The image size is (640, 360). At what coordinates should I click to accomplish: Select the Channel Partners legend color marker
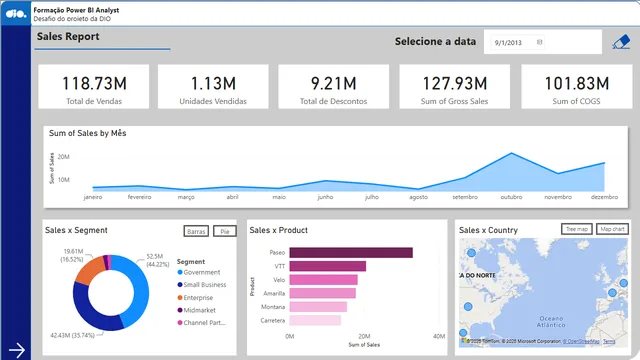[180, 322]
